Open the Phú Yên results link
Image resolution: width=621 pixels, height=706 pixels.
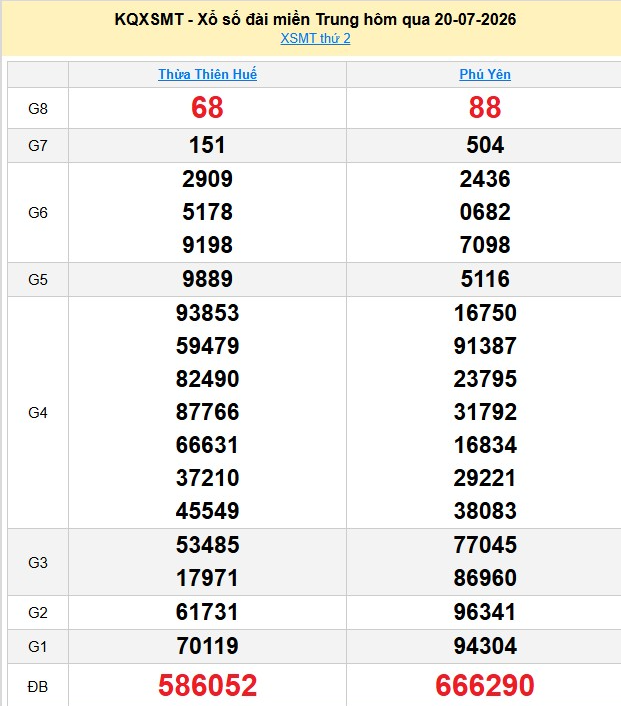click(x=485, y=74)
